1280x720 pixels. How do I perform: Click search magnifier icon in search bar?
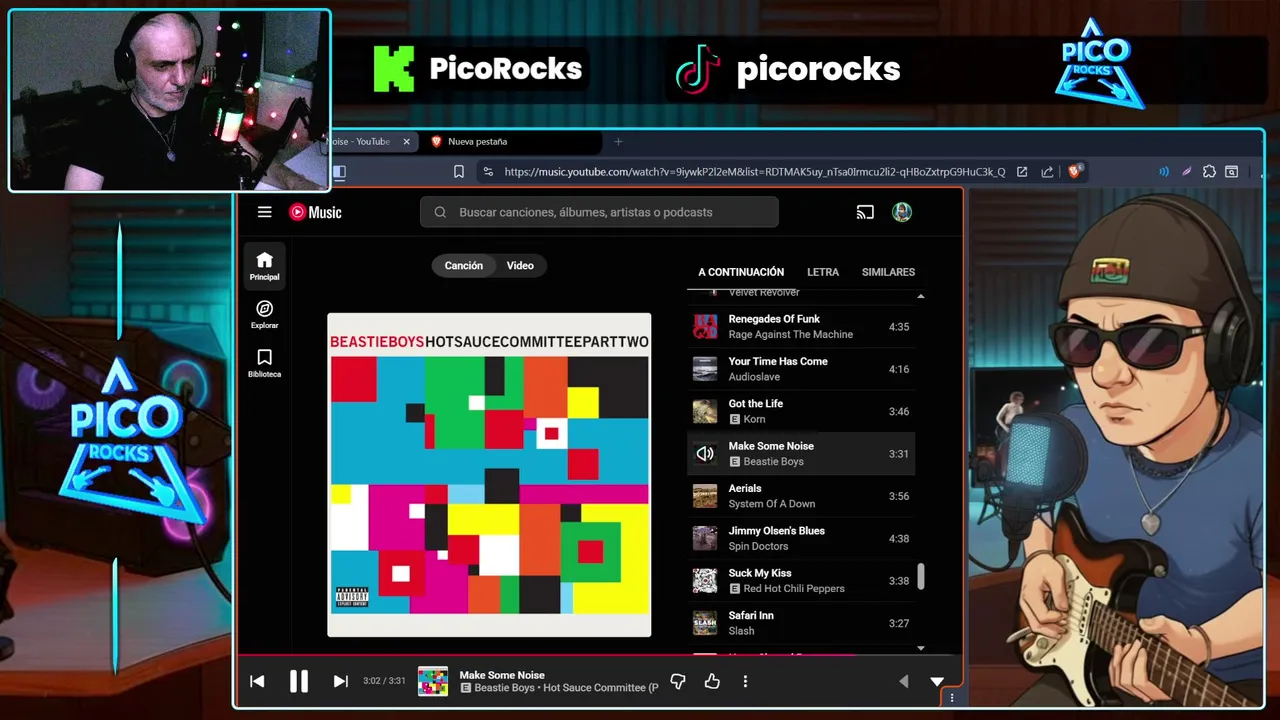(440, 212)
